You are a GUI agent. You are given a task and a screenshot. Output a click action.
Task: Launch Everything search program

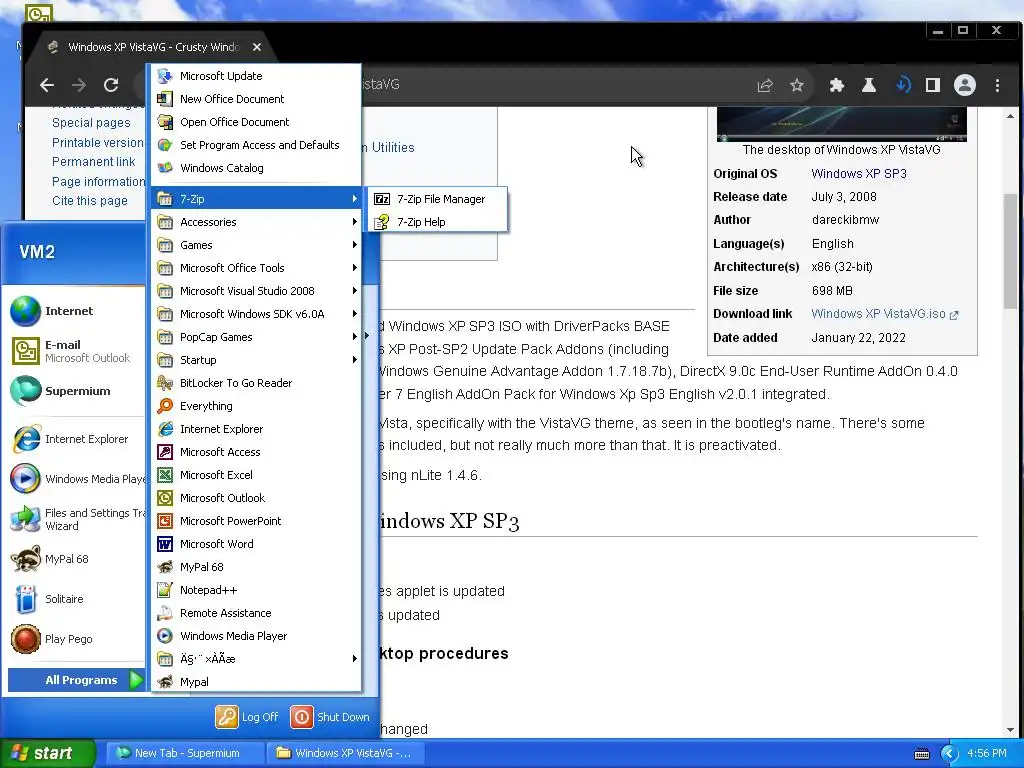click(x=256, y=406)
